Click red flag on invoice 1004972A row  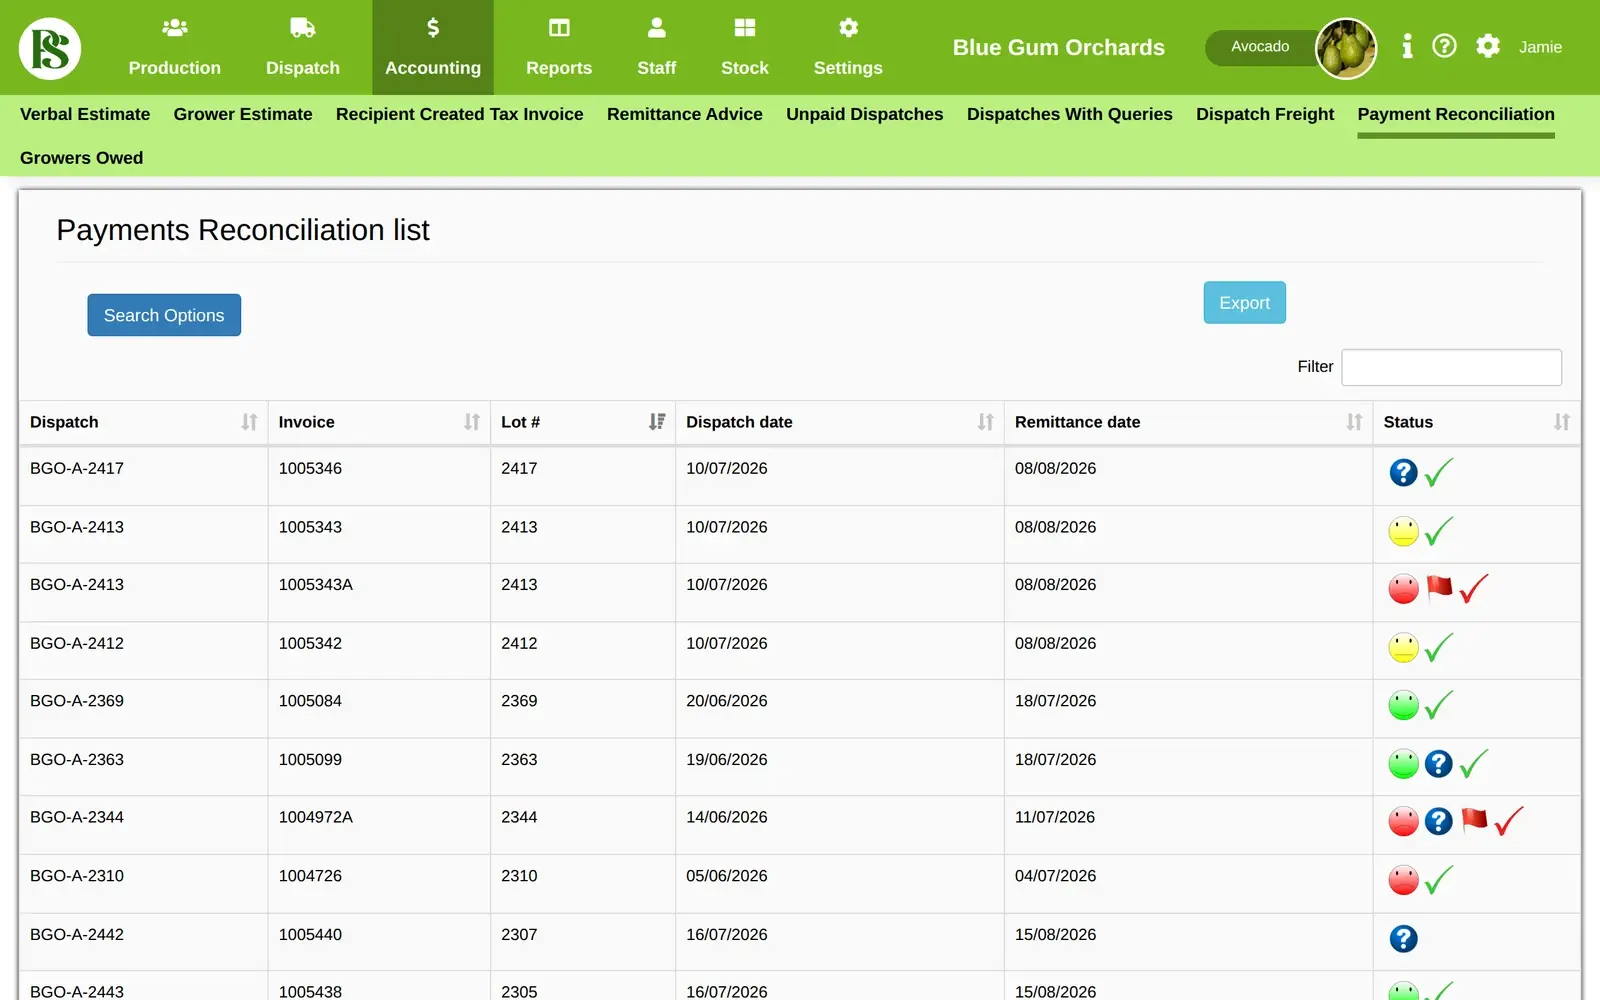click(1474, 820)
